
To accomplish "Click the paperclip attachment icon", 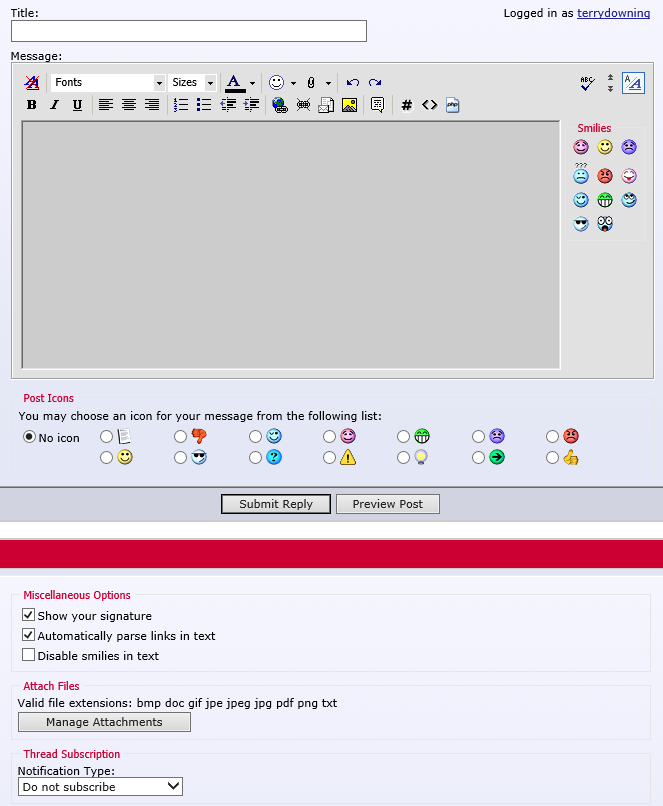I will (x=311, y=82).
